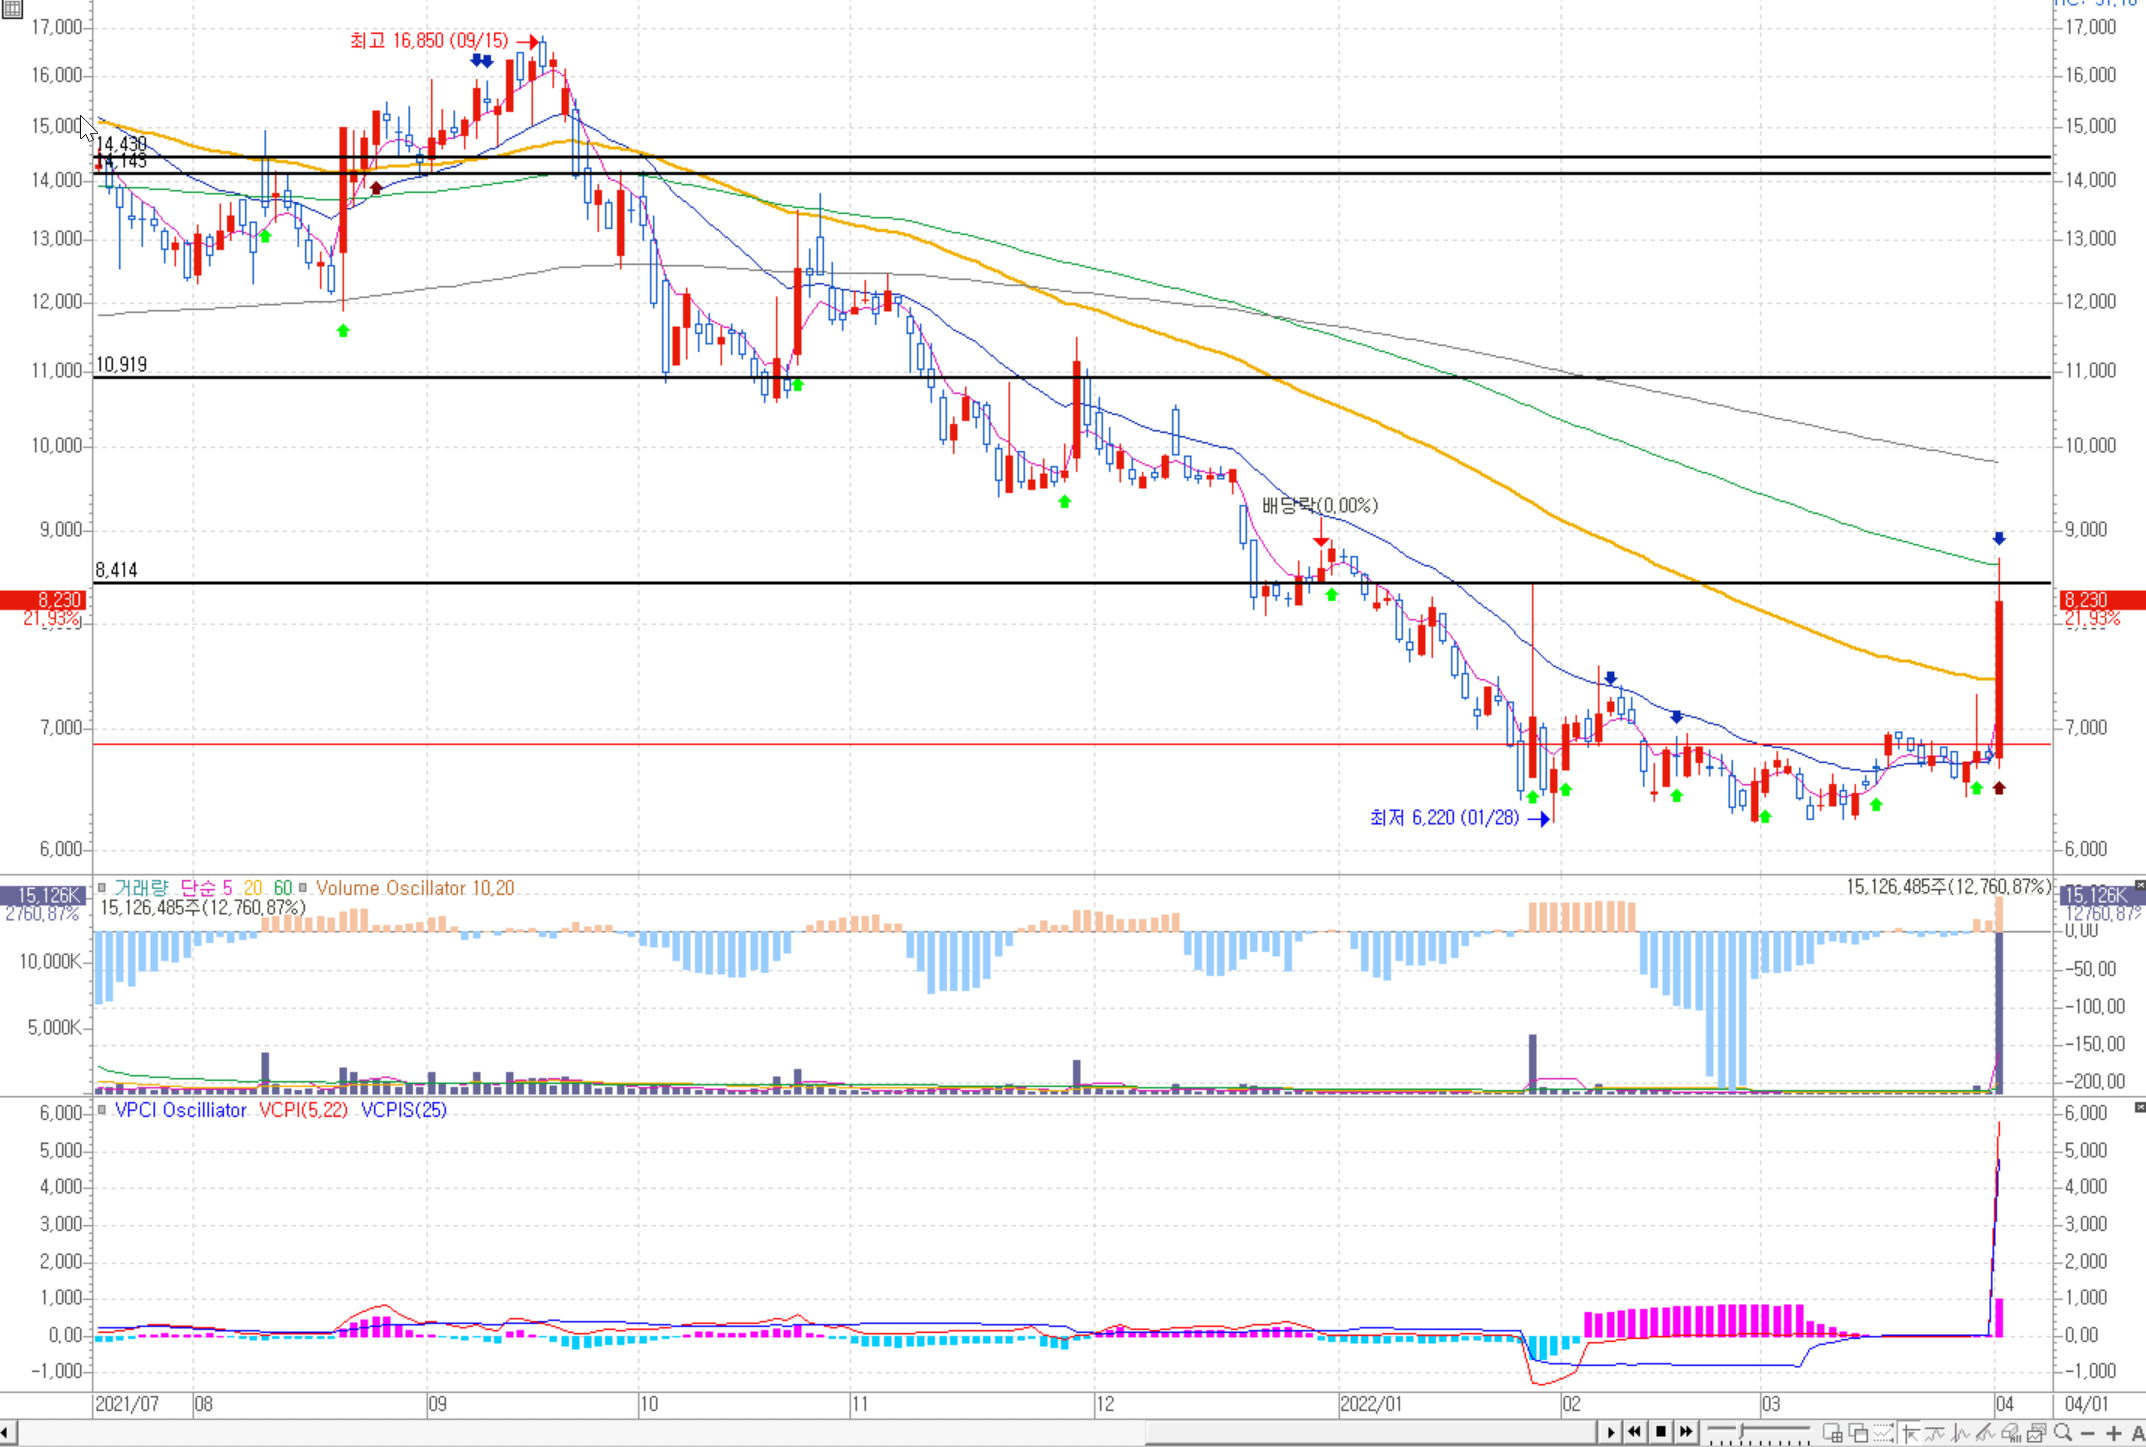Click the bar-spacing slider in the bottom toolbar
Viewport: 2146px width, 1447px height.
tap(1758, 1433)
